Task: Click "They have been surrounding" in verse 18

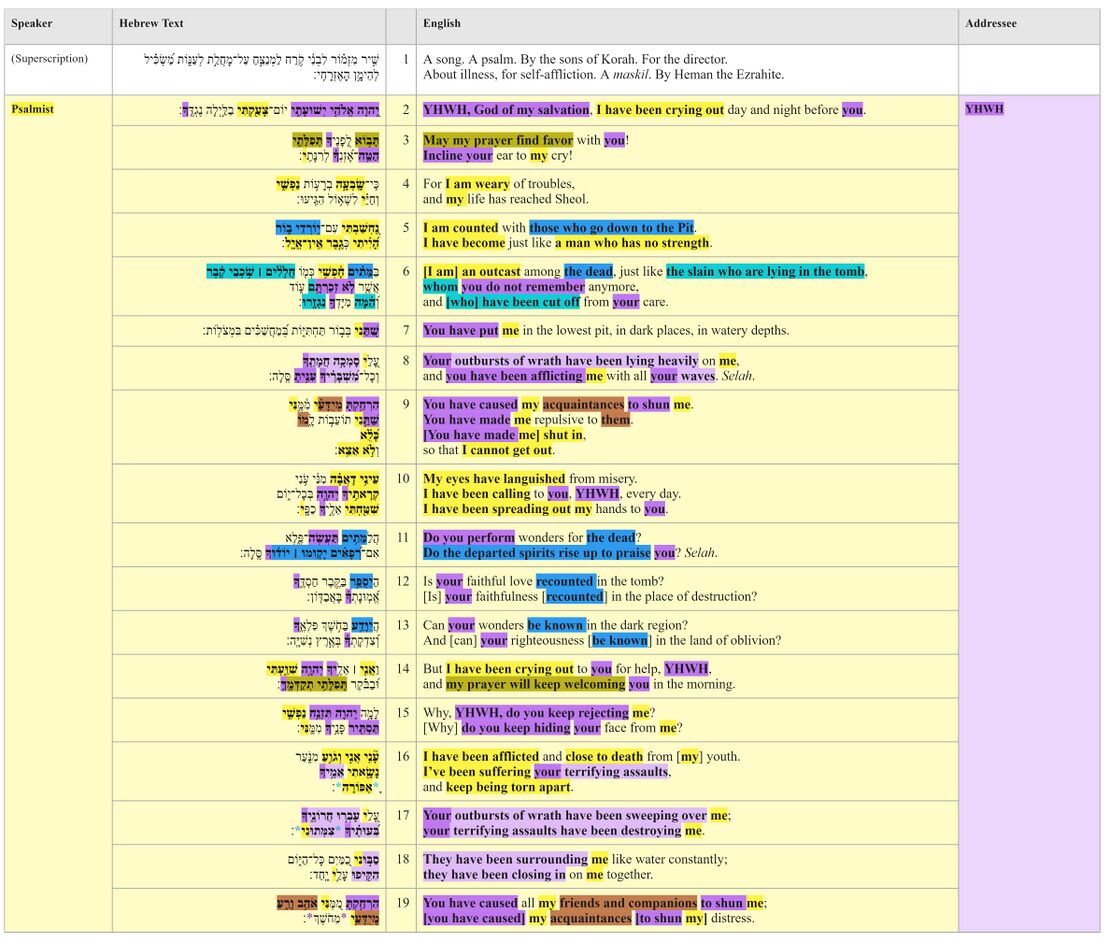Action: (505, 859)
